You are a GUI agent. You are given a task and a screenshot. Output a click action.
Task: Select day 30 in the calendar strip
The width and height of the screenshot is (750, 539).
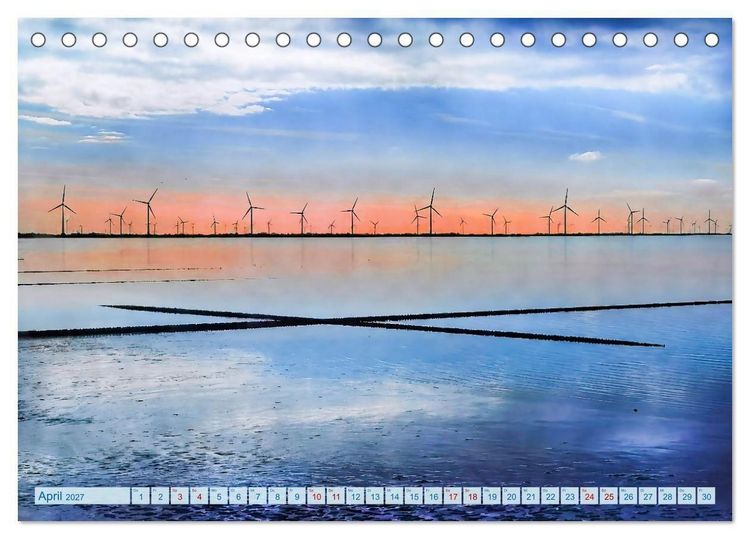[x=706, y=496]
